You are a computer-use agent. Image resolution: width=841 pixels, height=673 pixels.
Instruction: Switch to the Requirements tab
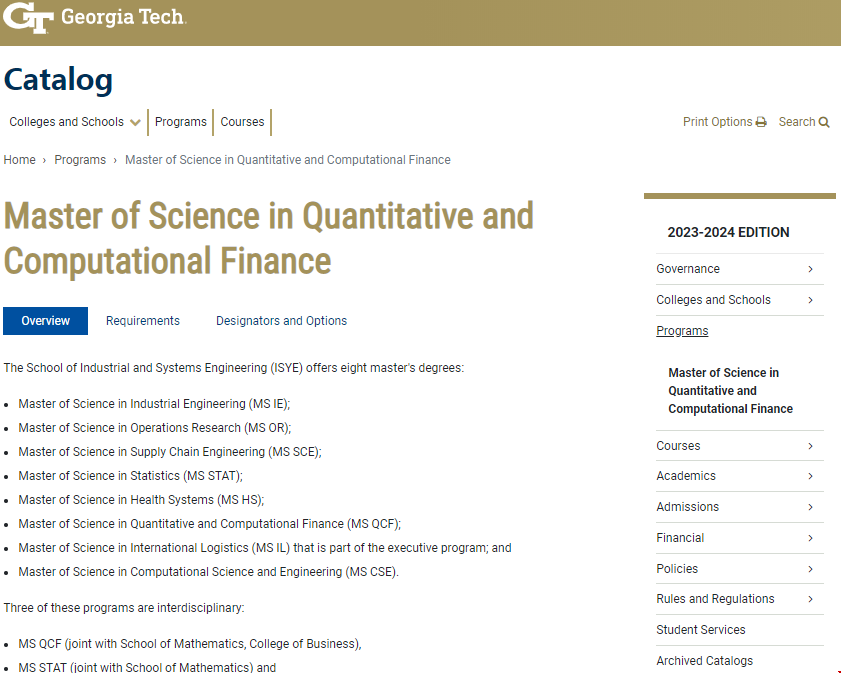[143, 321]
